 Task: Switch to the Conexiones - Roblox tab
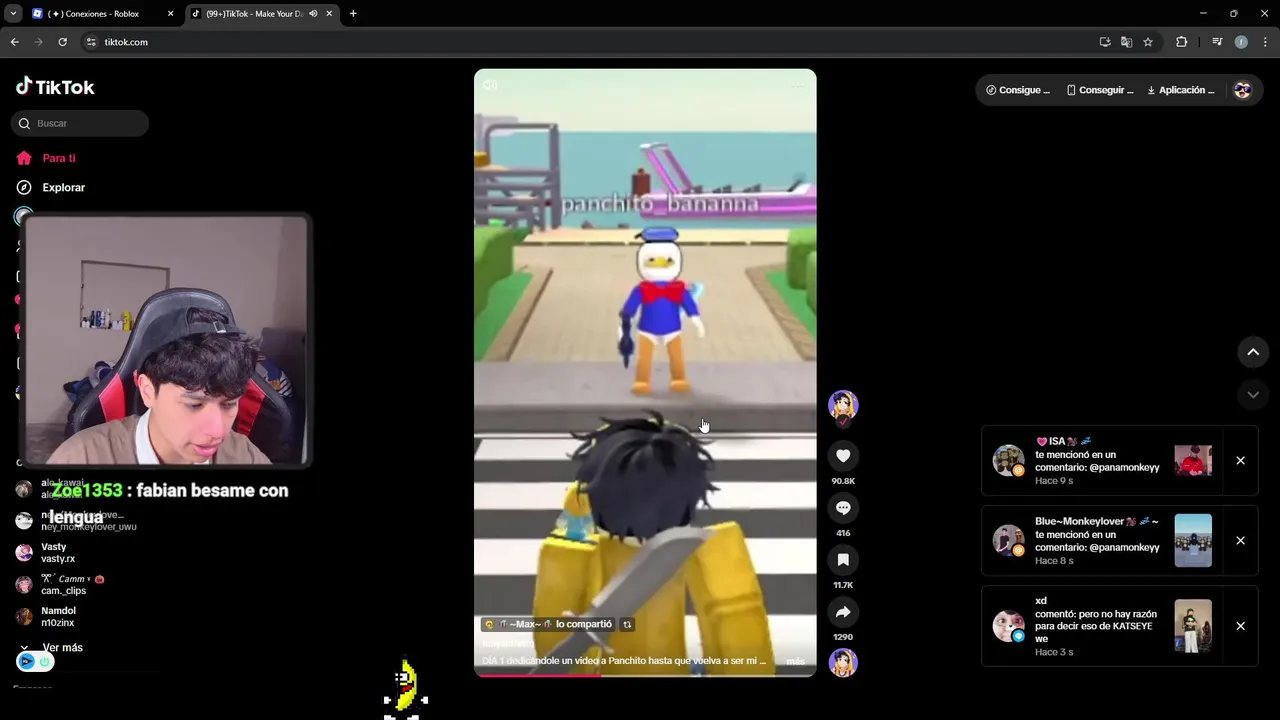pyautogui.click(x=102, y=14)
